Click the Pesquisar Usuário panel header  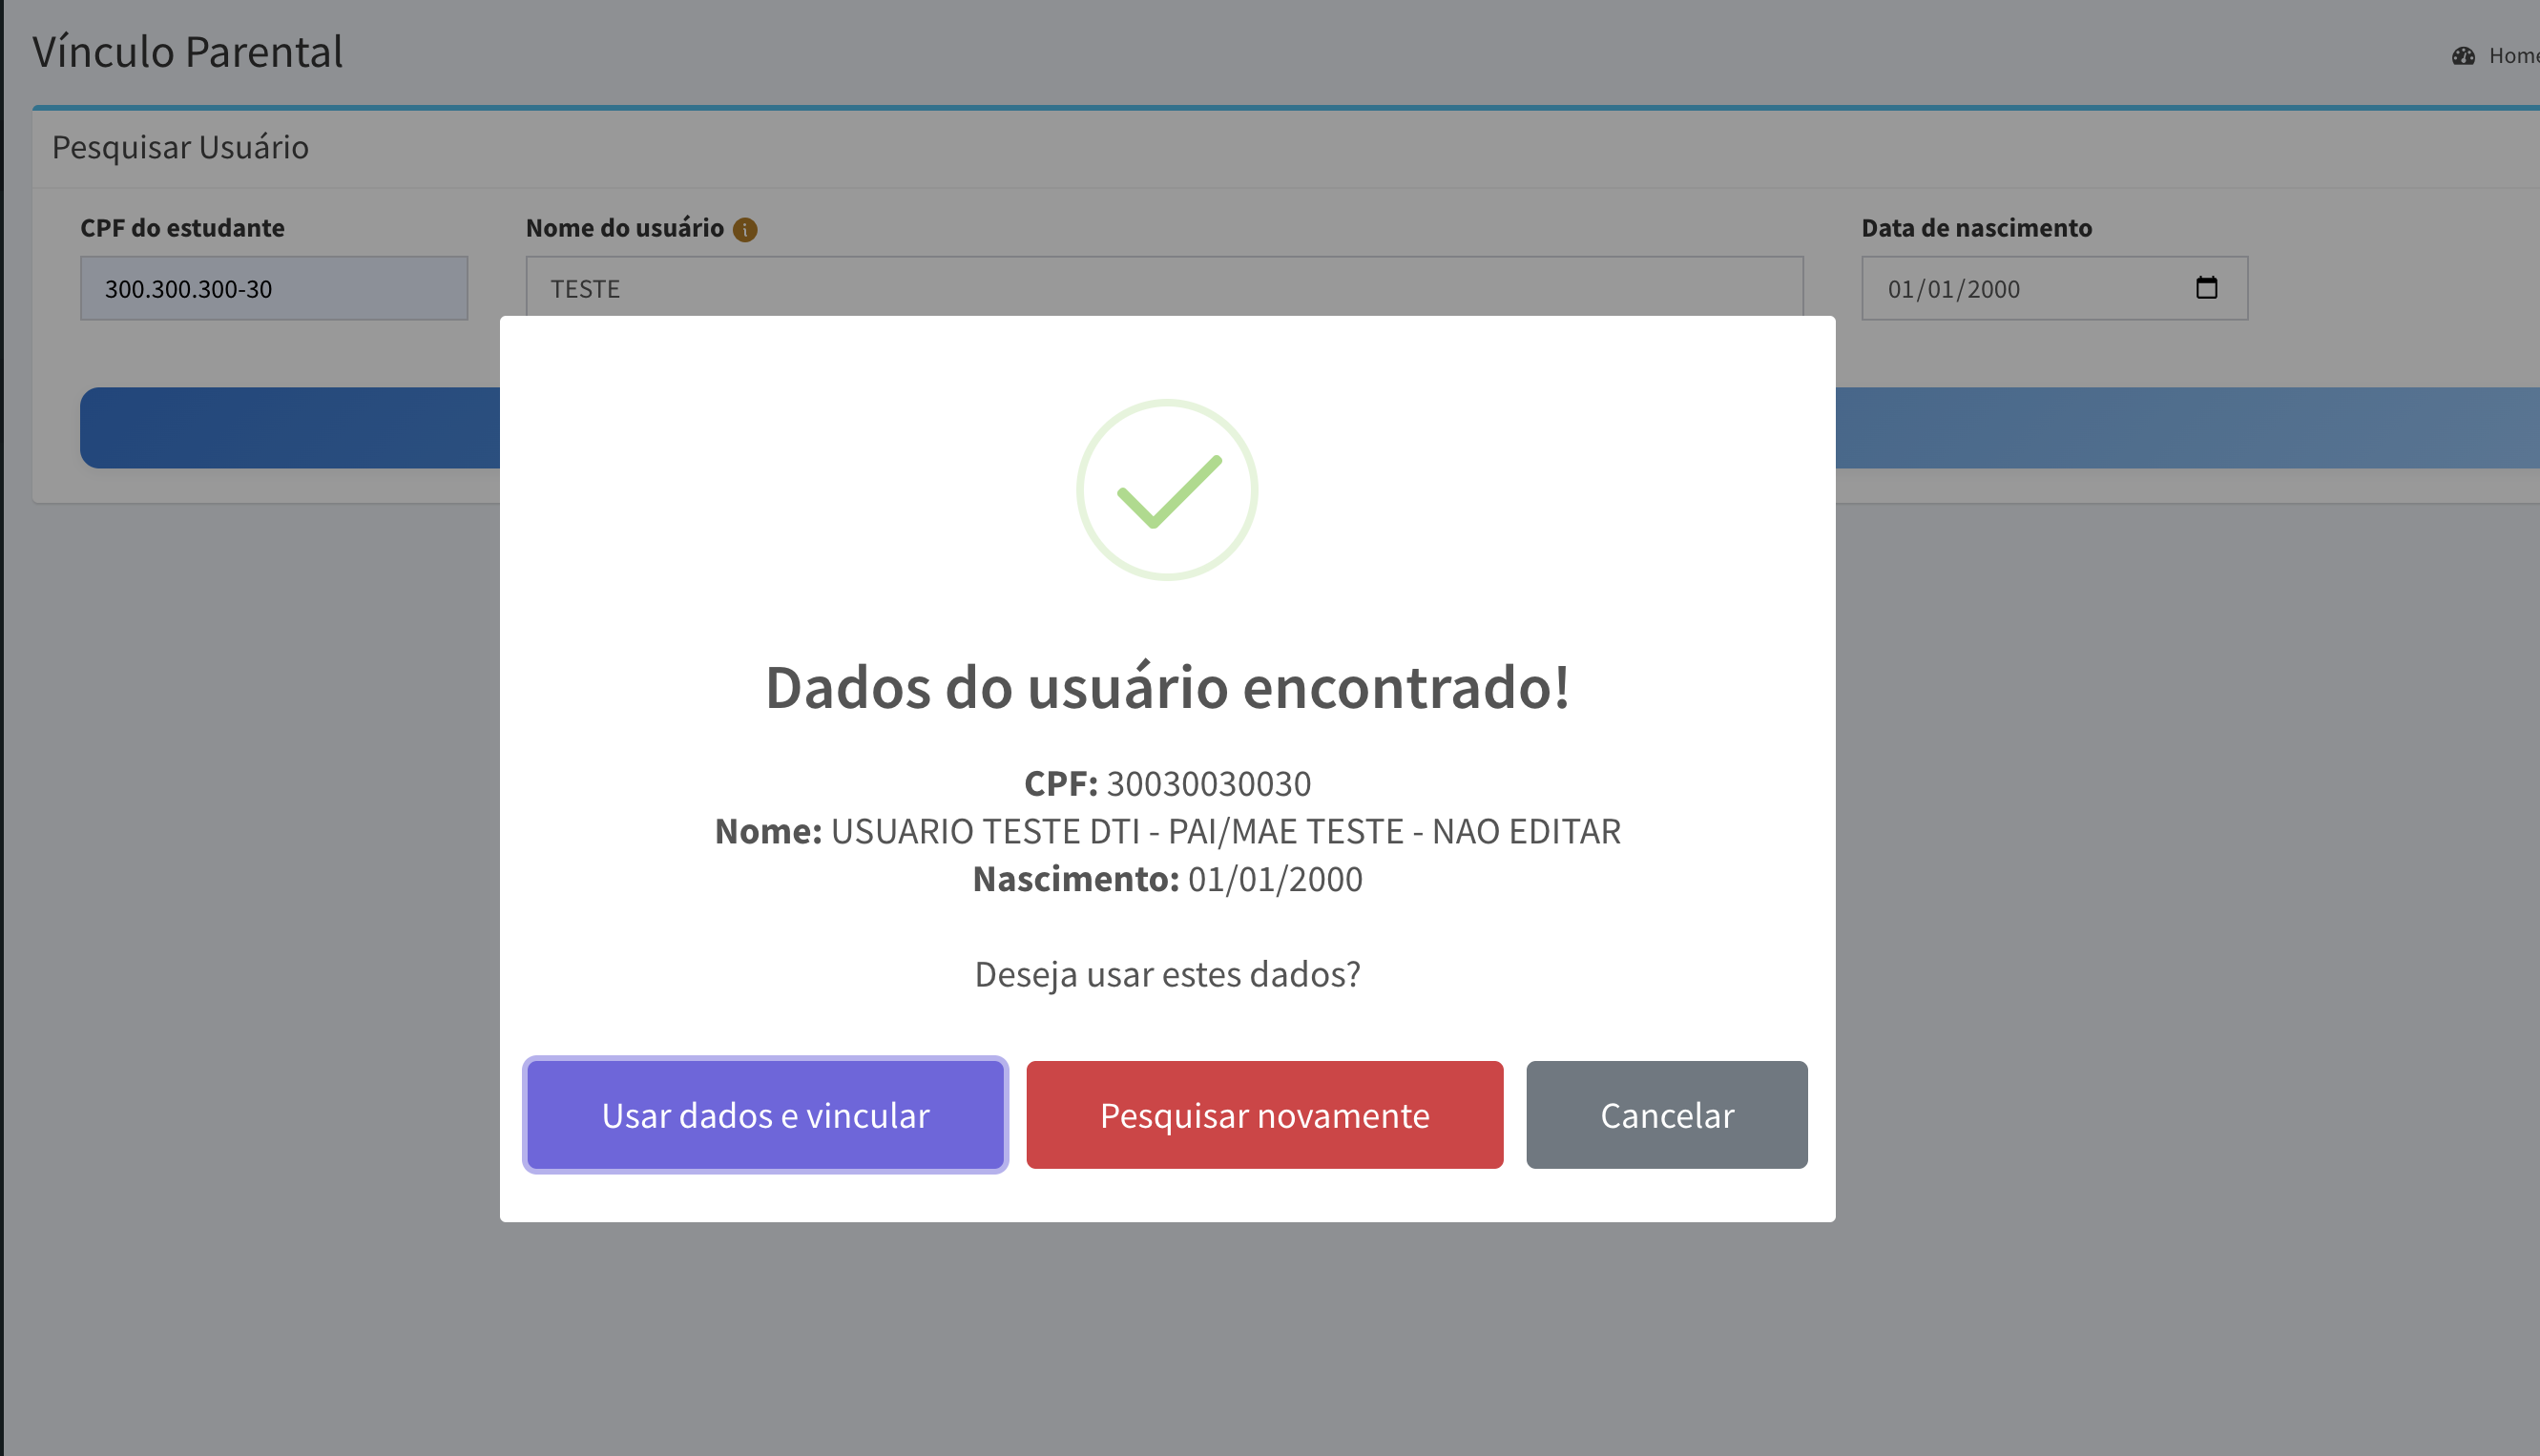point(180,148)
